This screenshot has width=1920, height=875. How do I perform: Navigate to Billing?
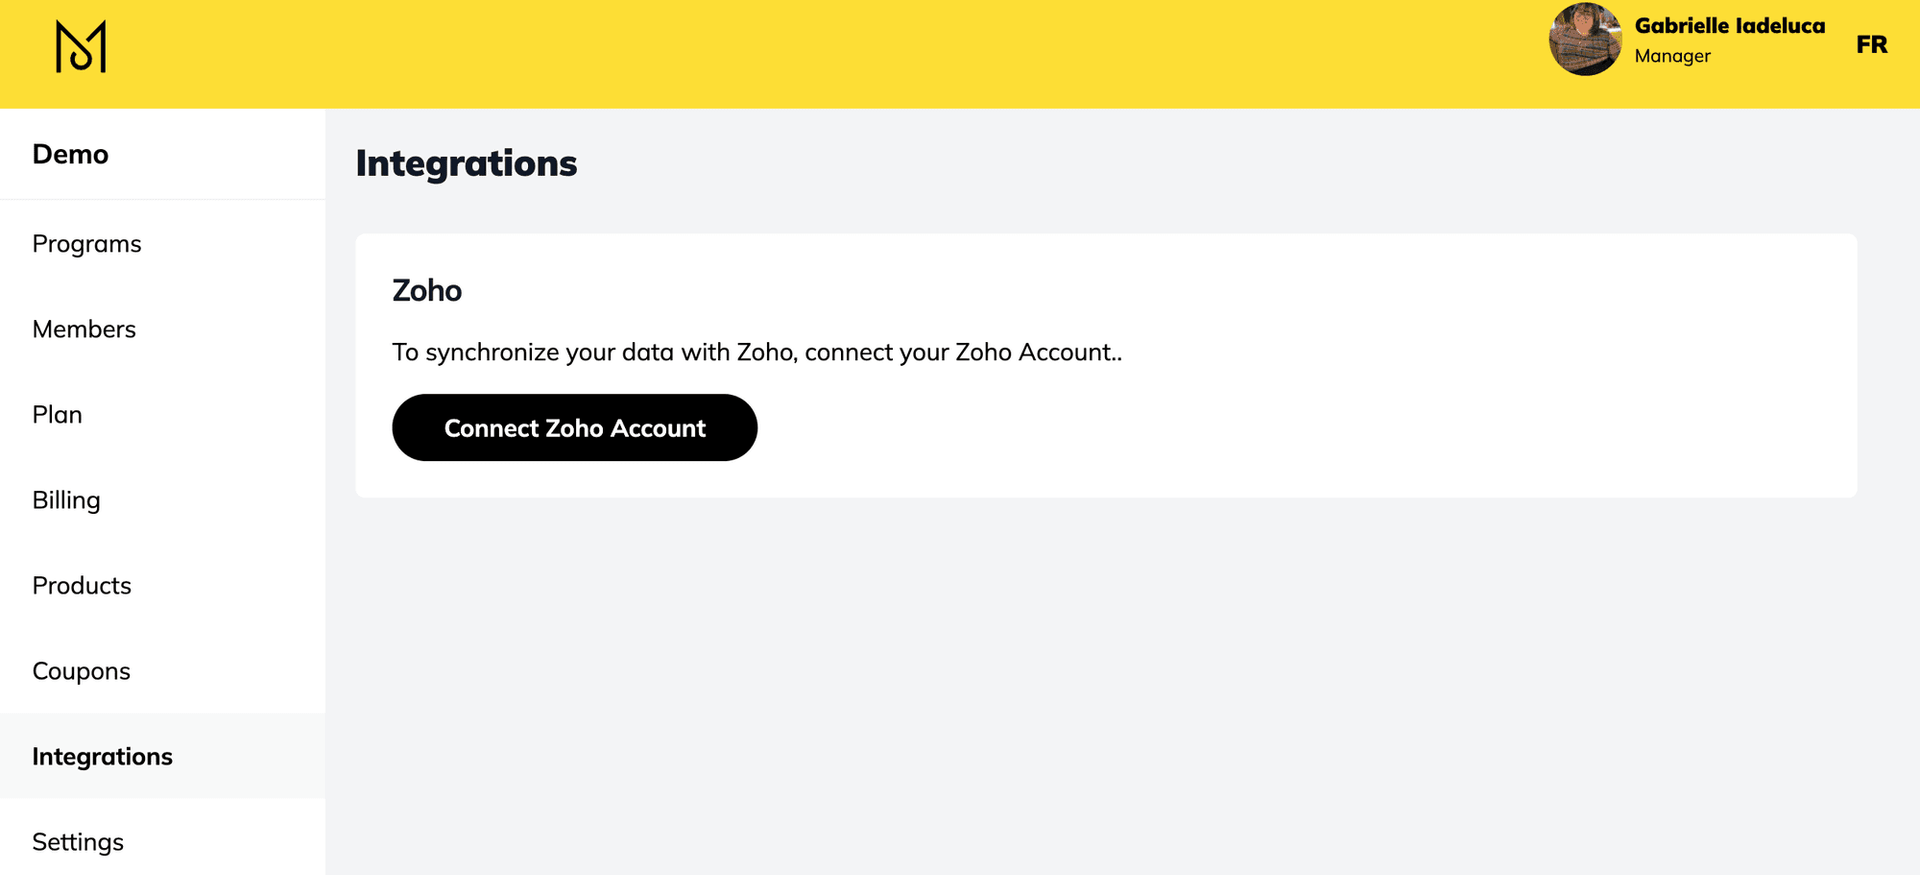pos(66,500)
